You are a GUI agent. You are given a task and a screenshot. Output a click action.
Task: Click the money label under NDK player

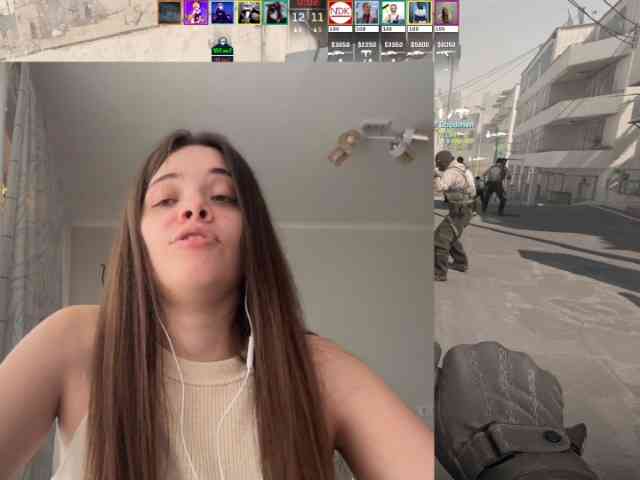click(340, 44)
